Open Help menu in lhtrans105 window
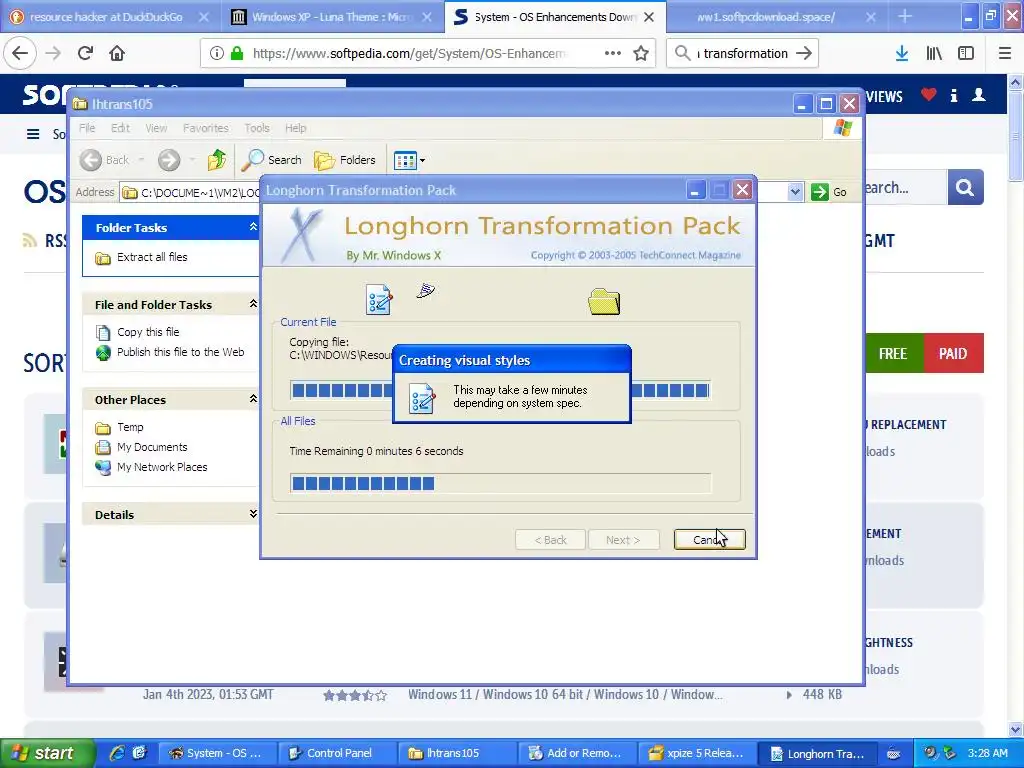 coord(295,128)
